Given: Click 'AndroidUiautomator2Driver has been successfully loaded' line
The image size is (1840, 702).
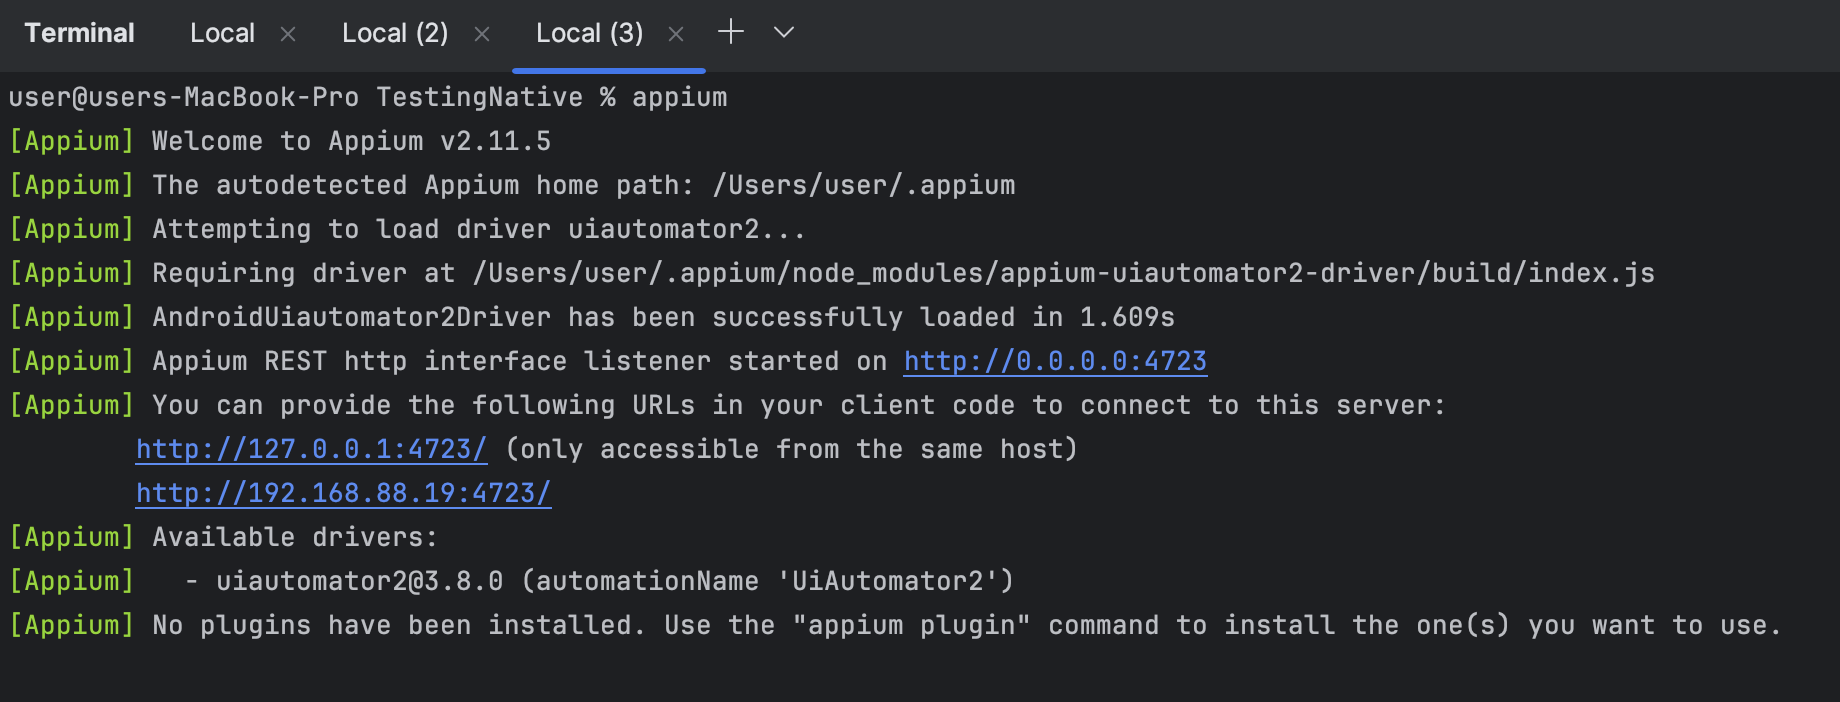Looking at the screenshot, I should point(663,317).
